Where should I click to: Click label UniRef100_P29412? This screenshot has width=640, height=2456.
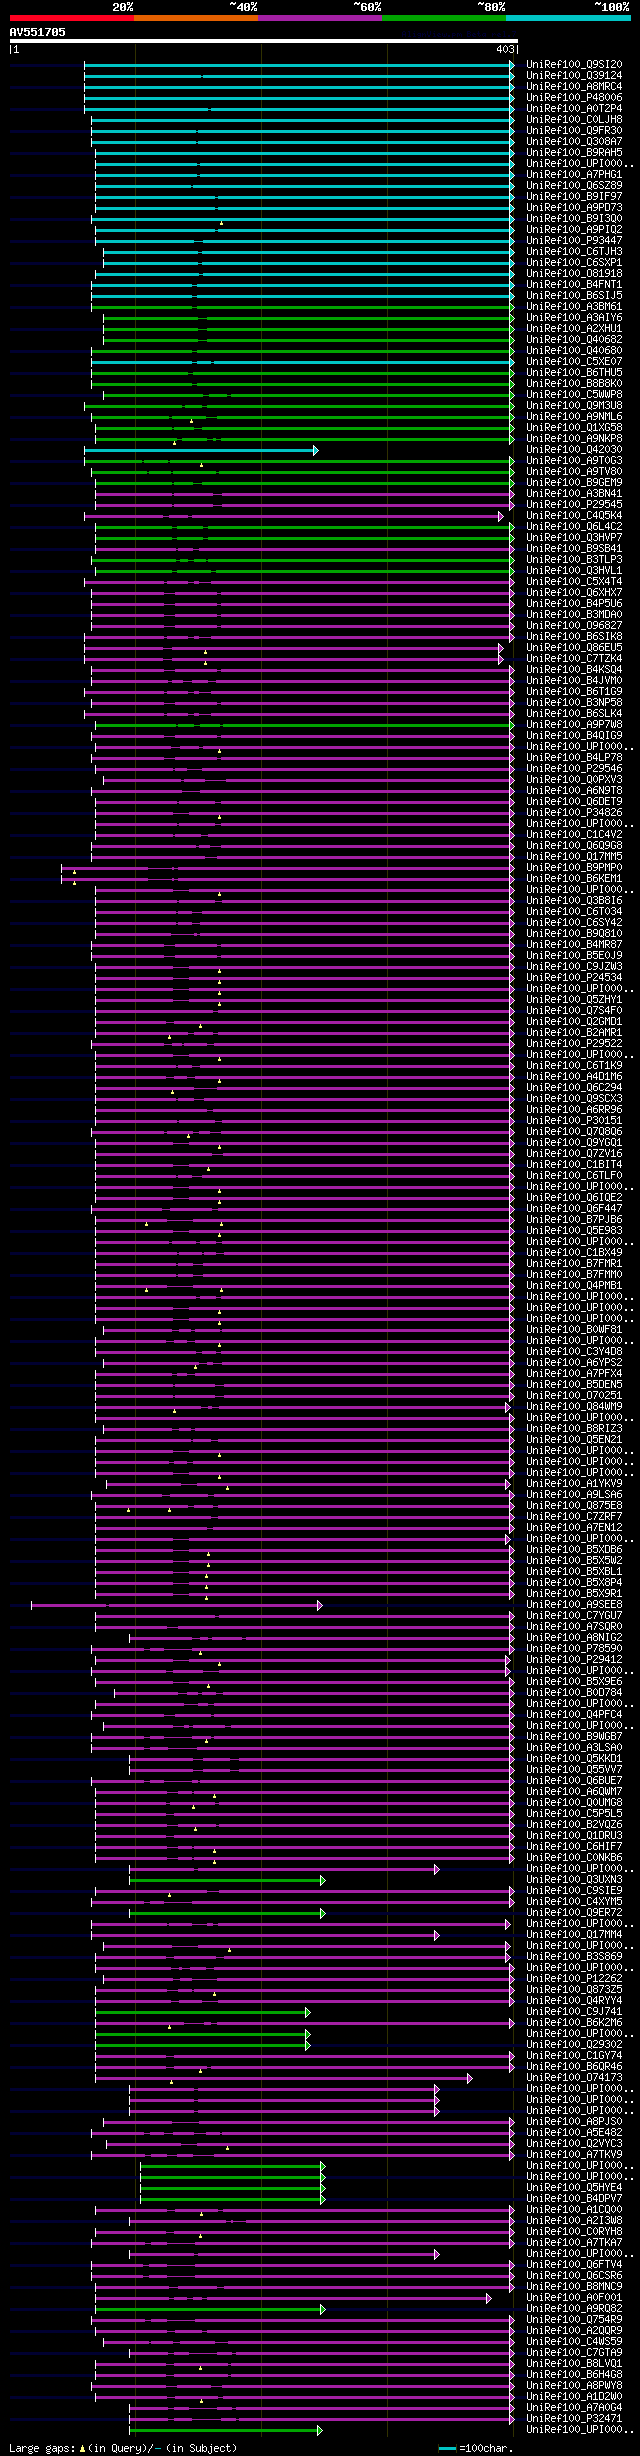[x=574, y=1659]
